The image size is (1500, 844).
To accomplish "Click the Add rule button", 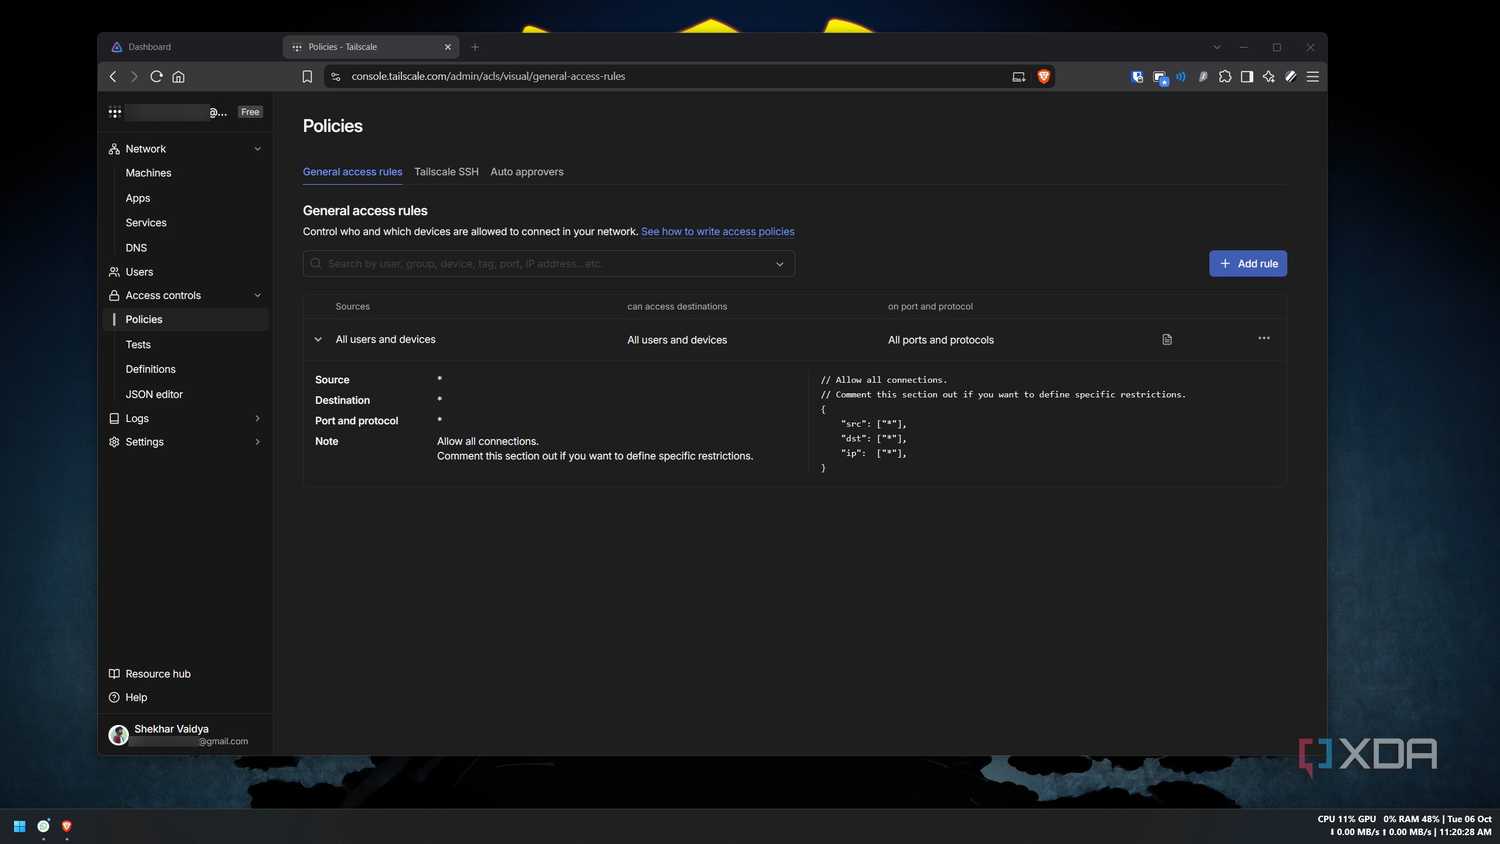I will (1248, 264).
